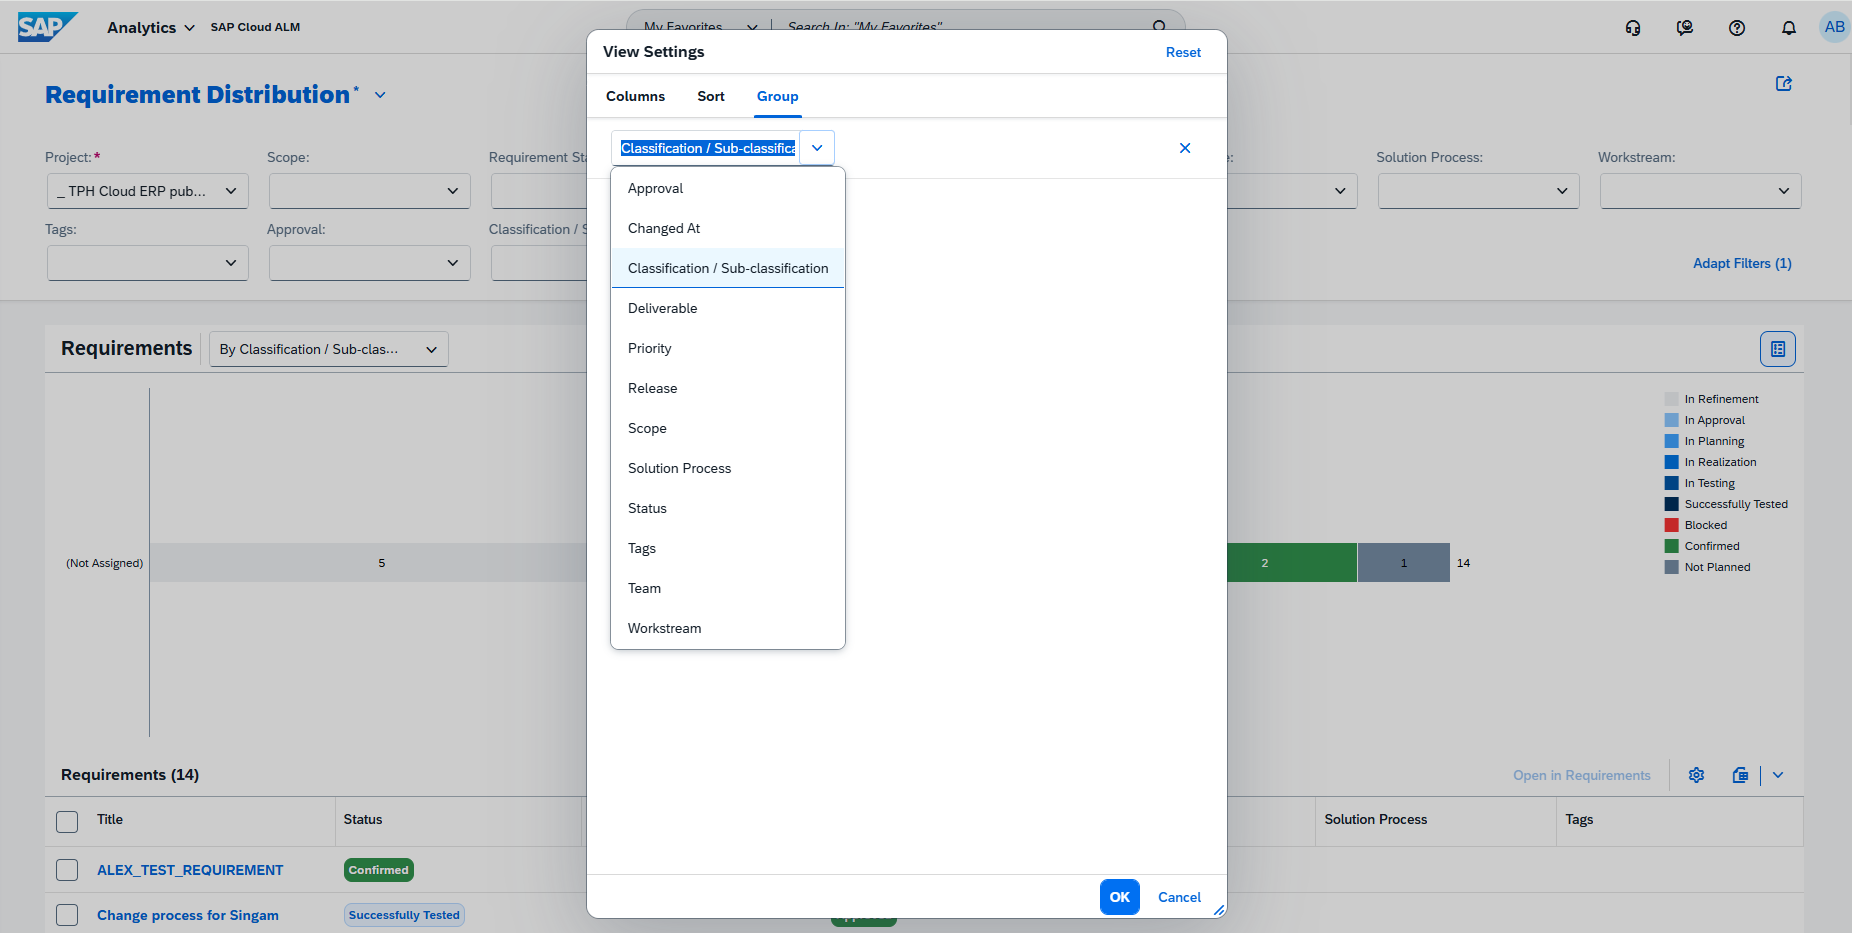This screenshot has height=933, width=1852.
Task: Confirm View Settings with OK
Action: pos(1120,897)
